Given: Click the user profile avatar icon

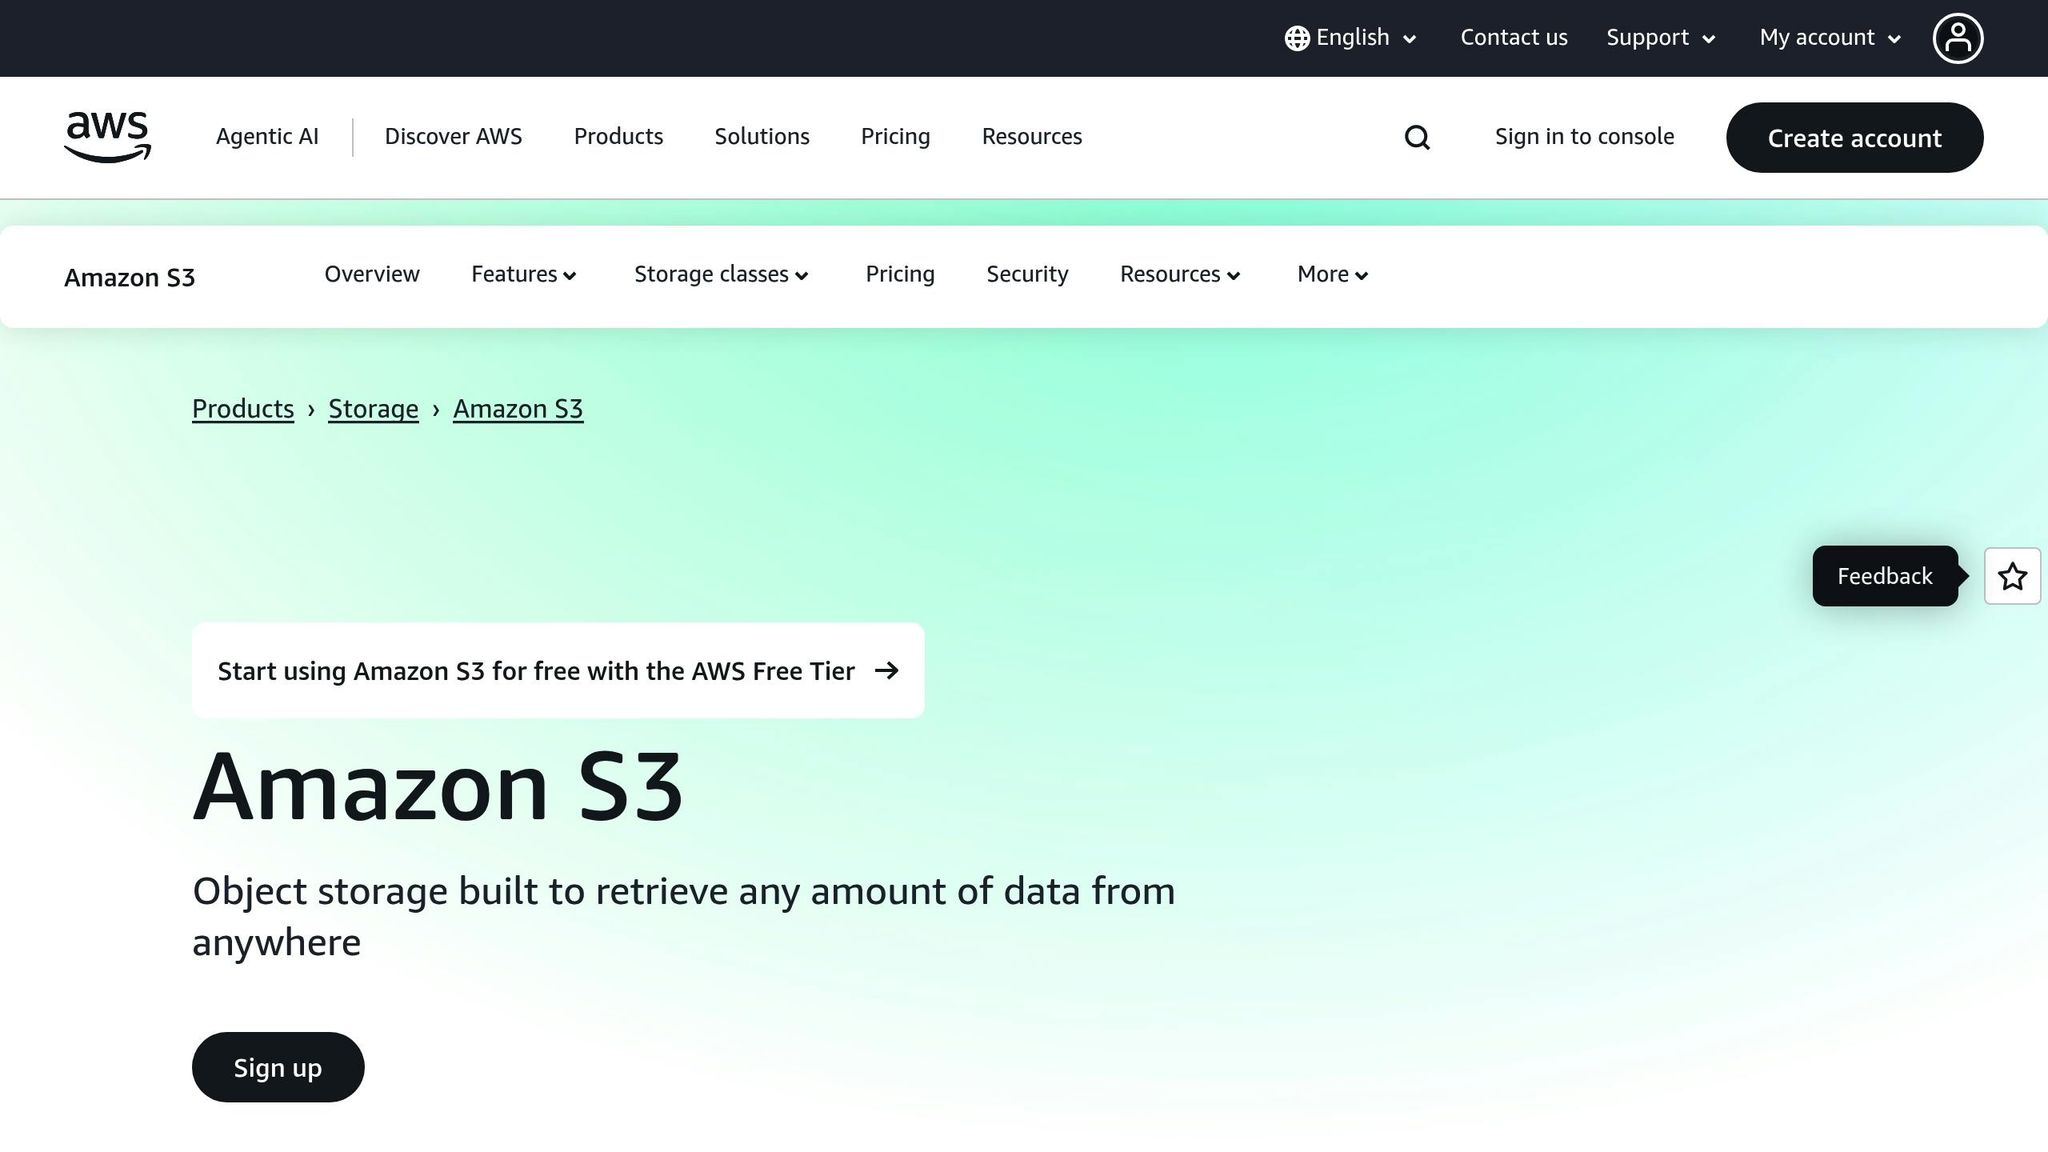Looking at the screenshot, I should (1957, 38).
